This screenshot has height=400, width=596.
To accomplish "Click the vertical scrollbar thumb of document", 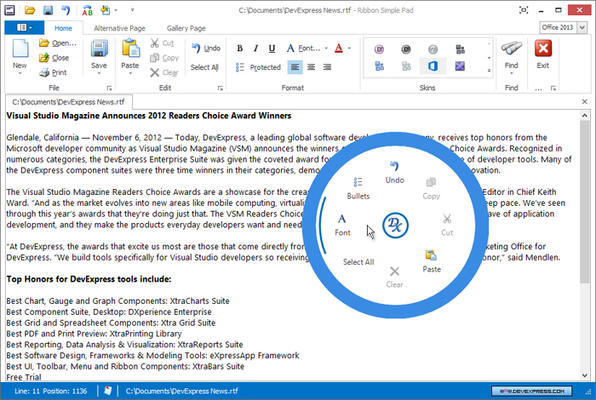I will point(585,202).
